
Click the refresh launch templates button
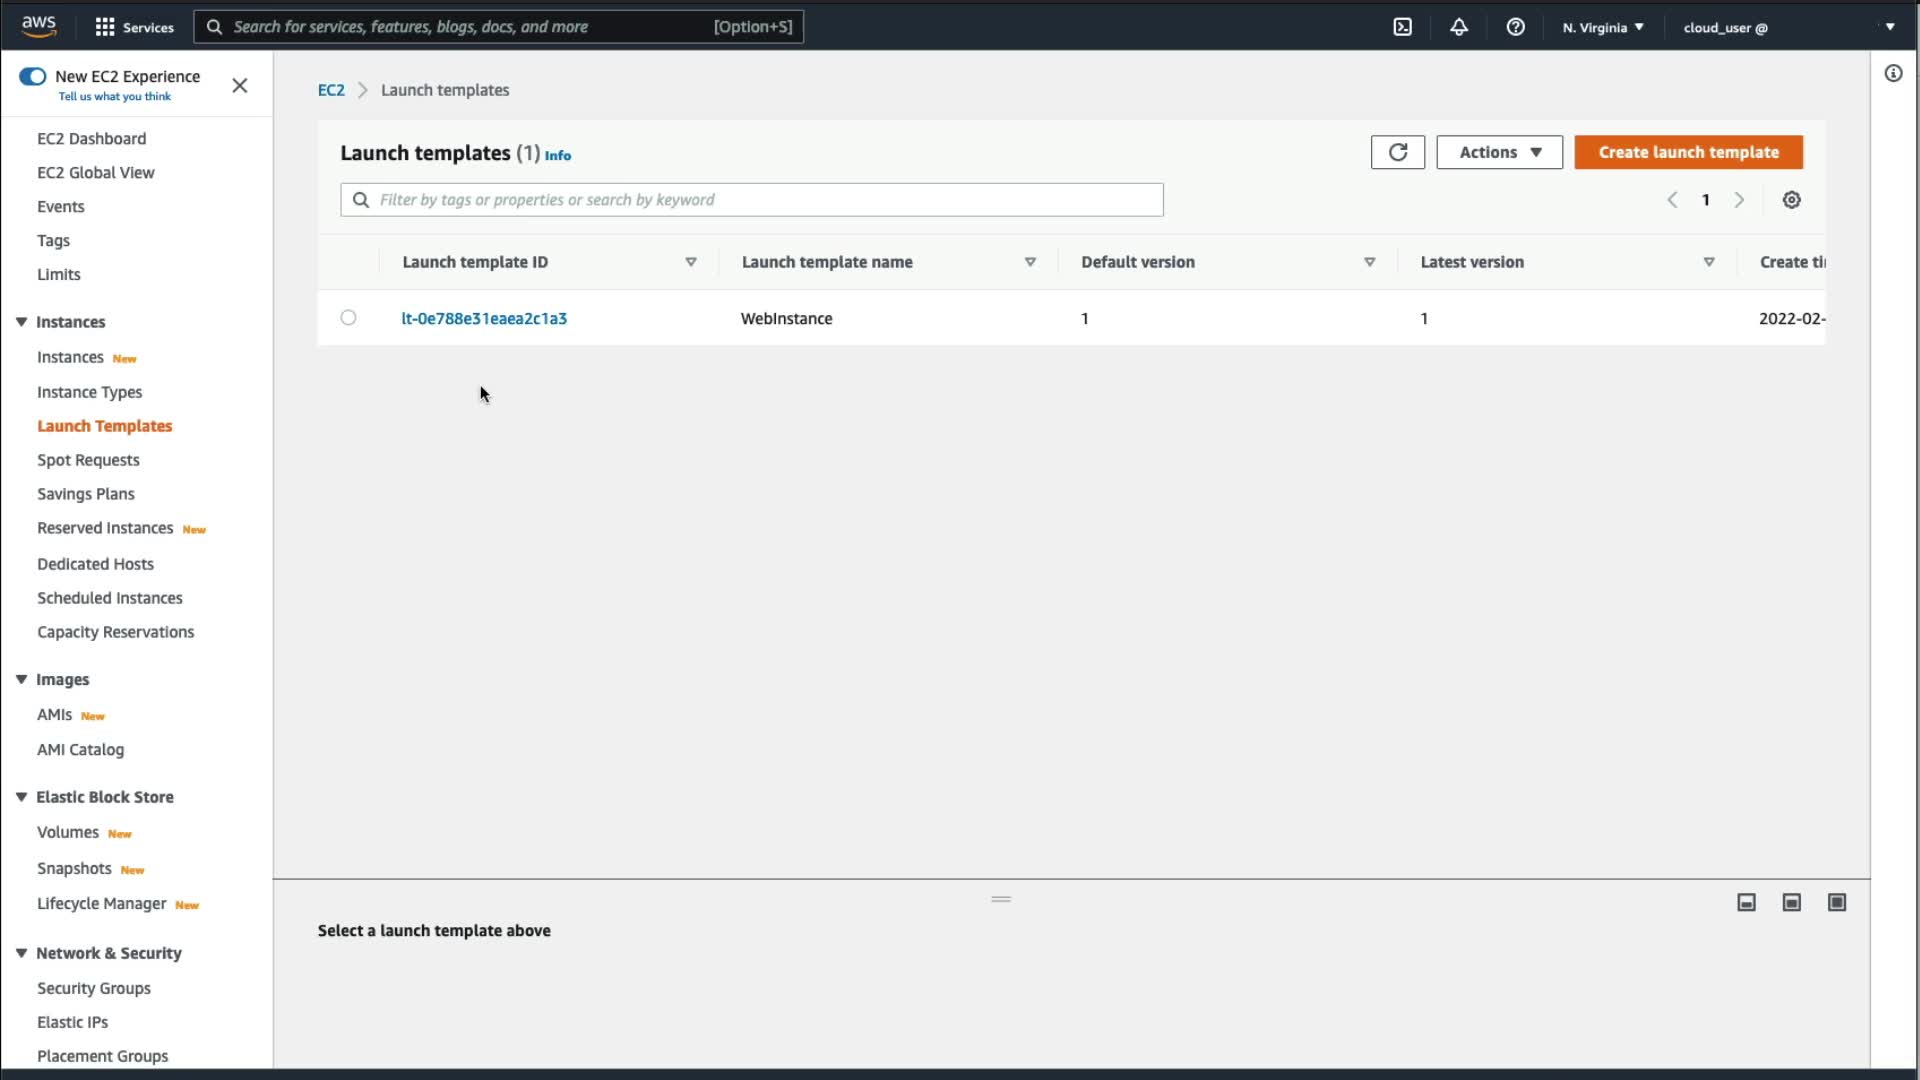pyautogui.click(x=1397, y=152)
